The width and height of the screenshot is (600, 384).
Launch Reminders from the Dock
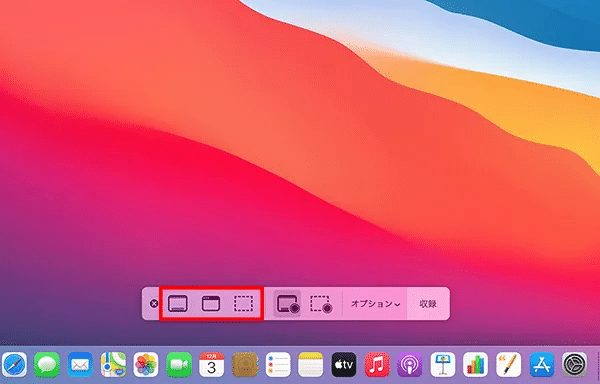tap(278, 364)
